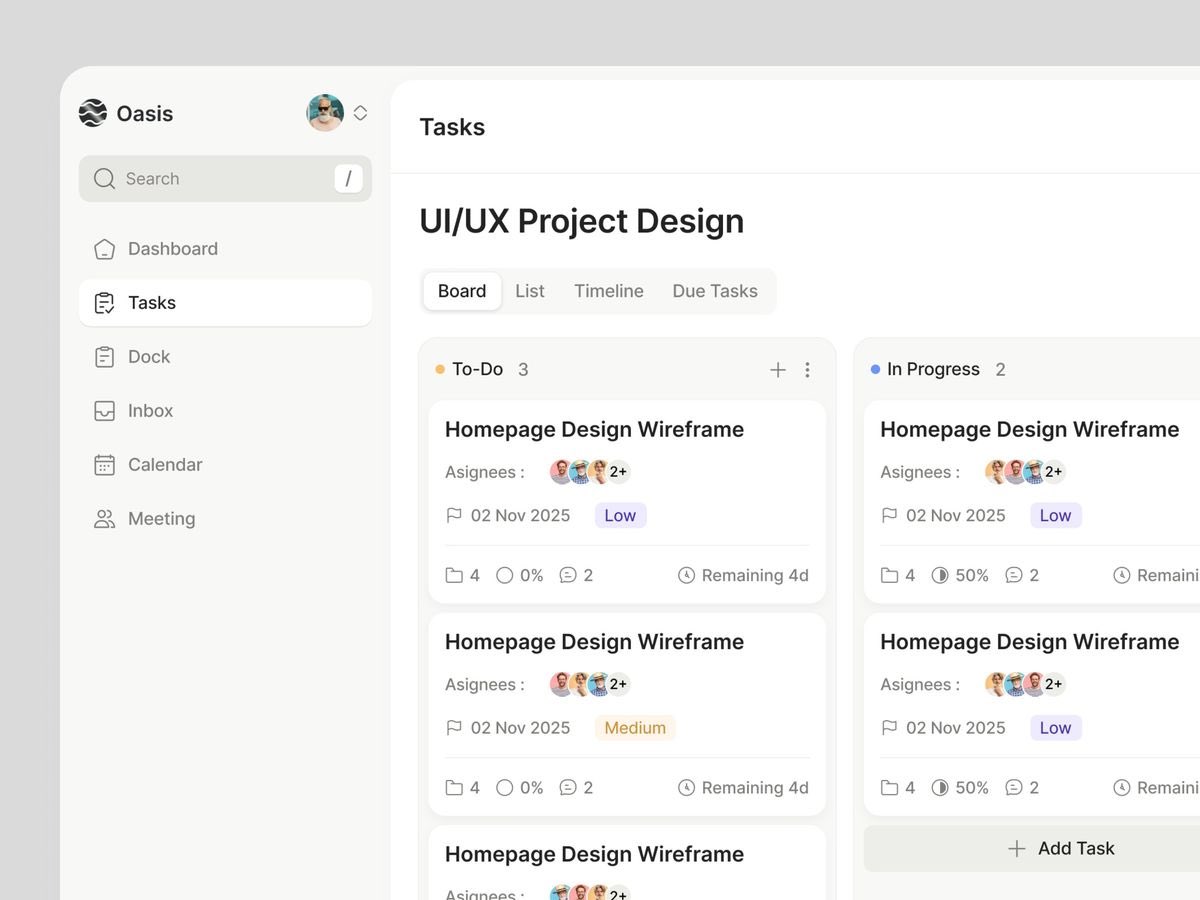The width and height of the screenshot is (1200, 900).
Task: Open the Dock panel
Action: (x=148, y=356)
